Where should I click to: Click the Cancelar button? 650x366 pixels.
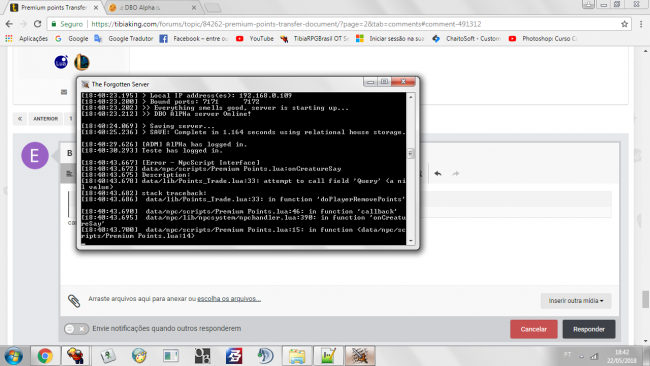[534, 329]
